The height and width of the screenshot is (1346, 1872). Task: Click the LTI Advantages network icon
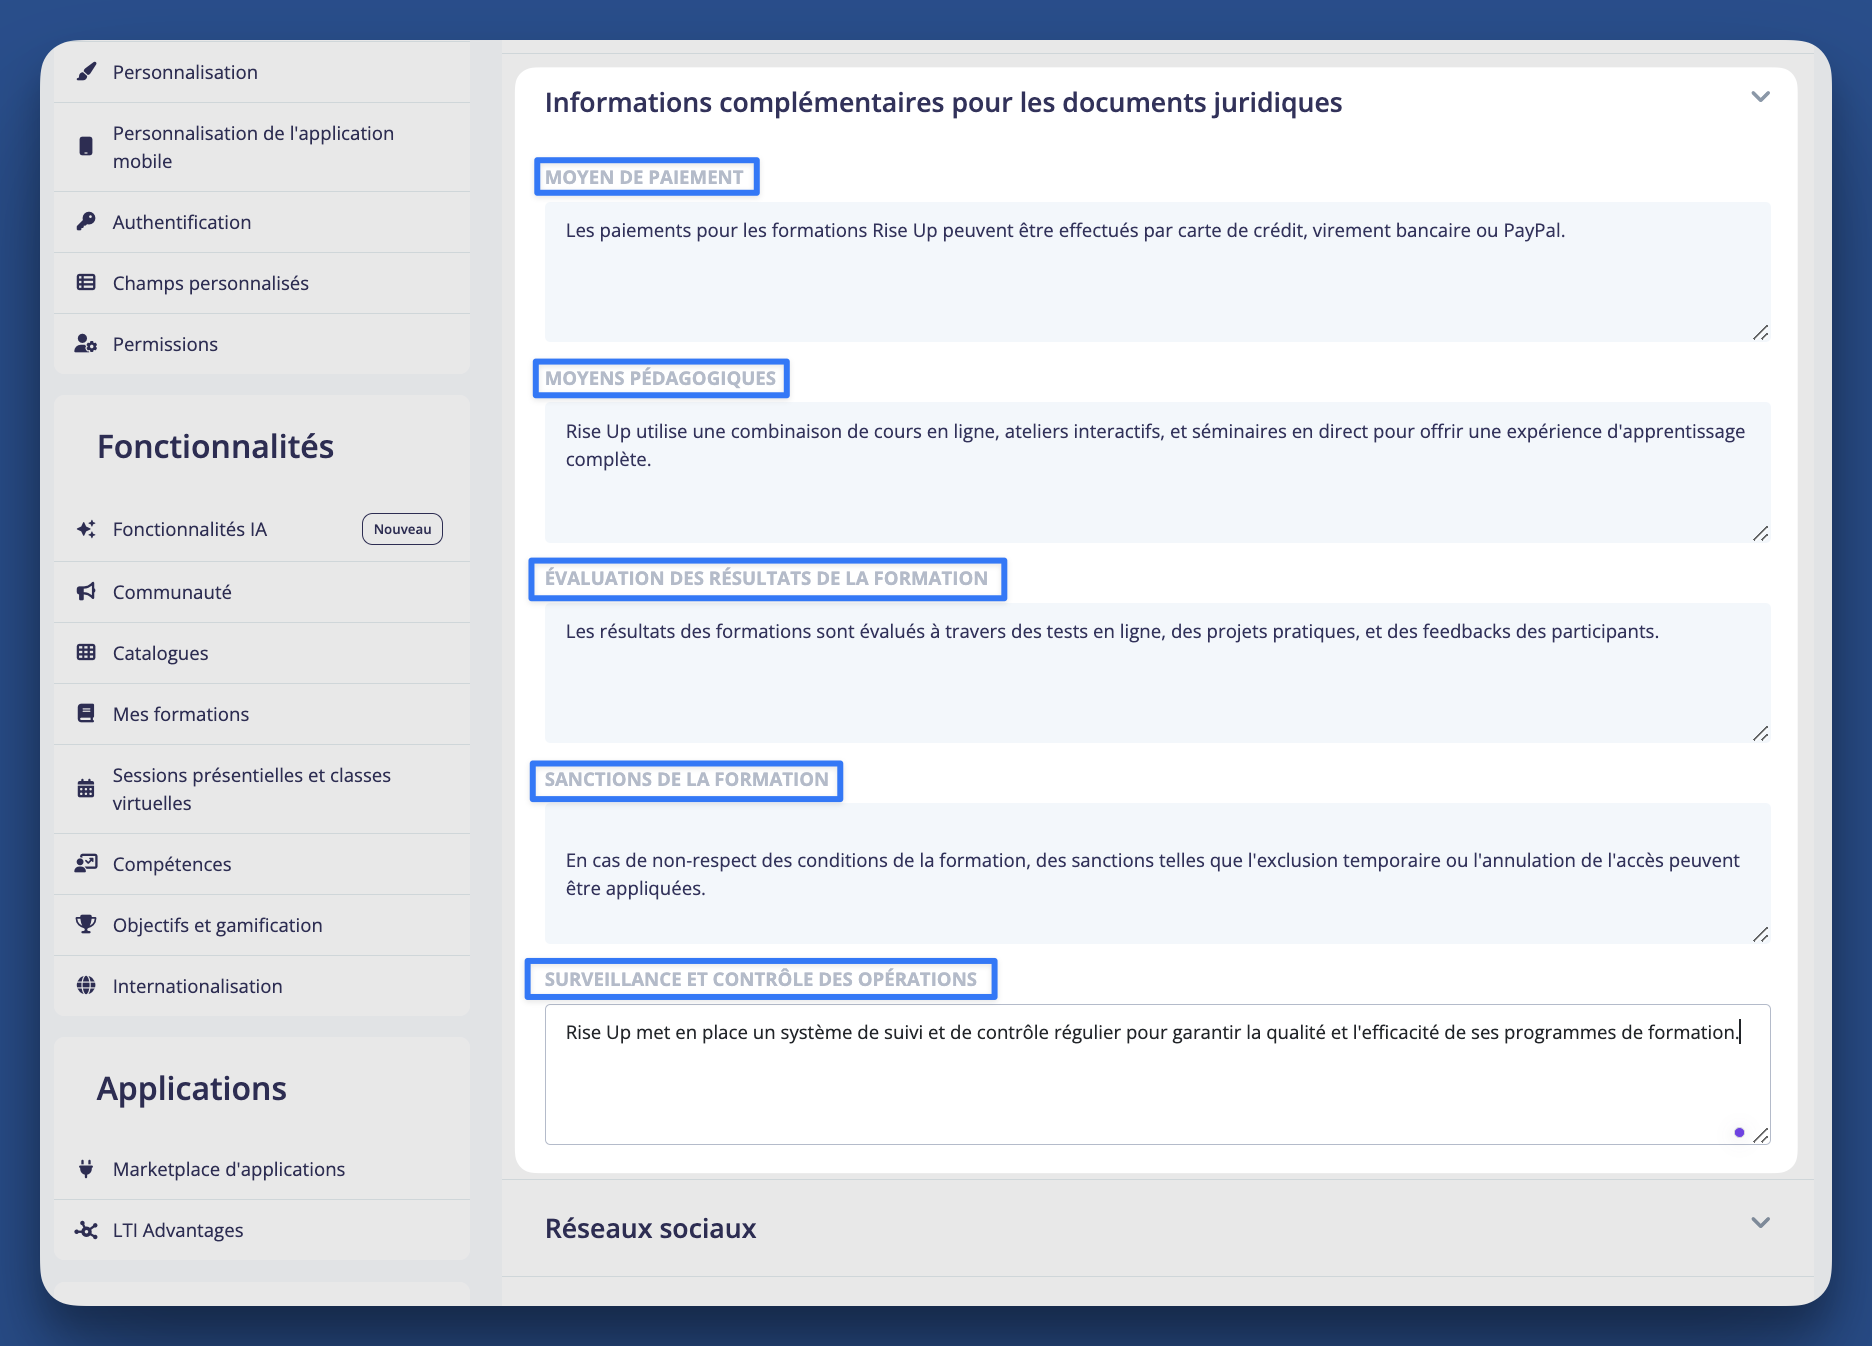[x=87, y=1230]
